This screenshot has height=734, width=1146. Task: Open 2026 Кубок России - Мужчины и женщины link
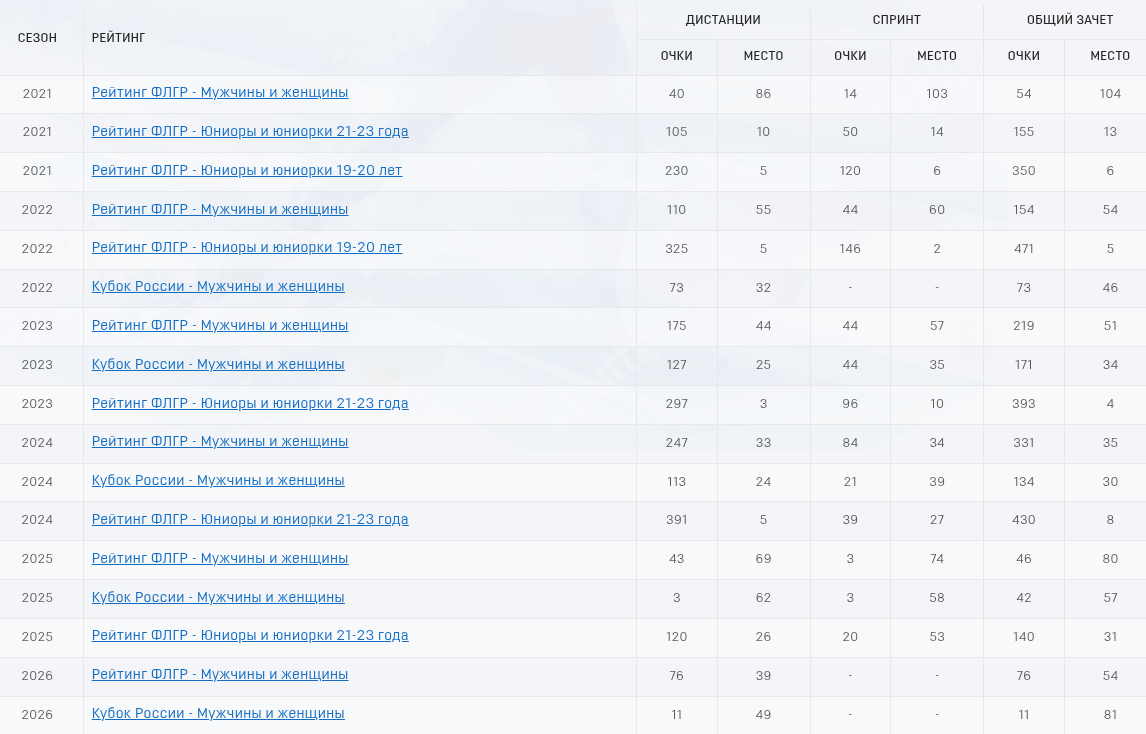tap(218, 713)
